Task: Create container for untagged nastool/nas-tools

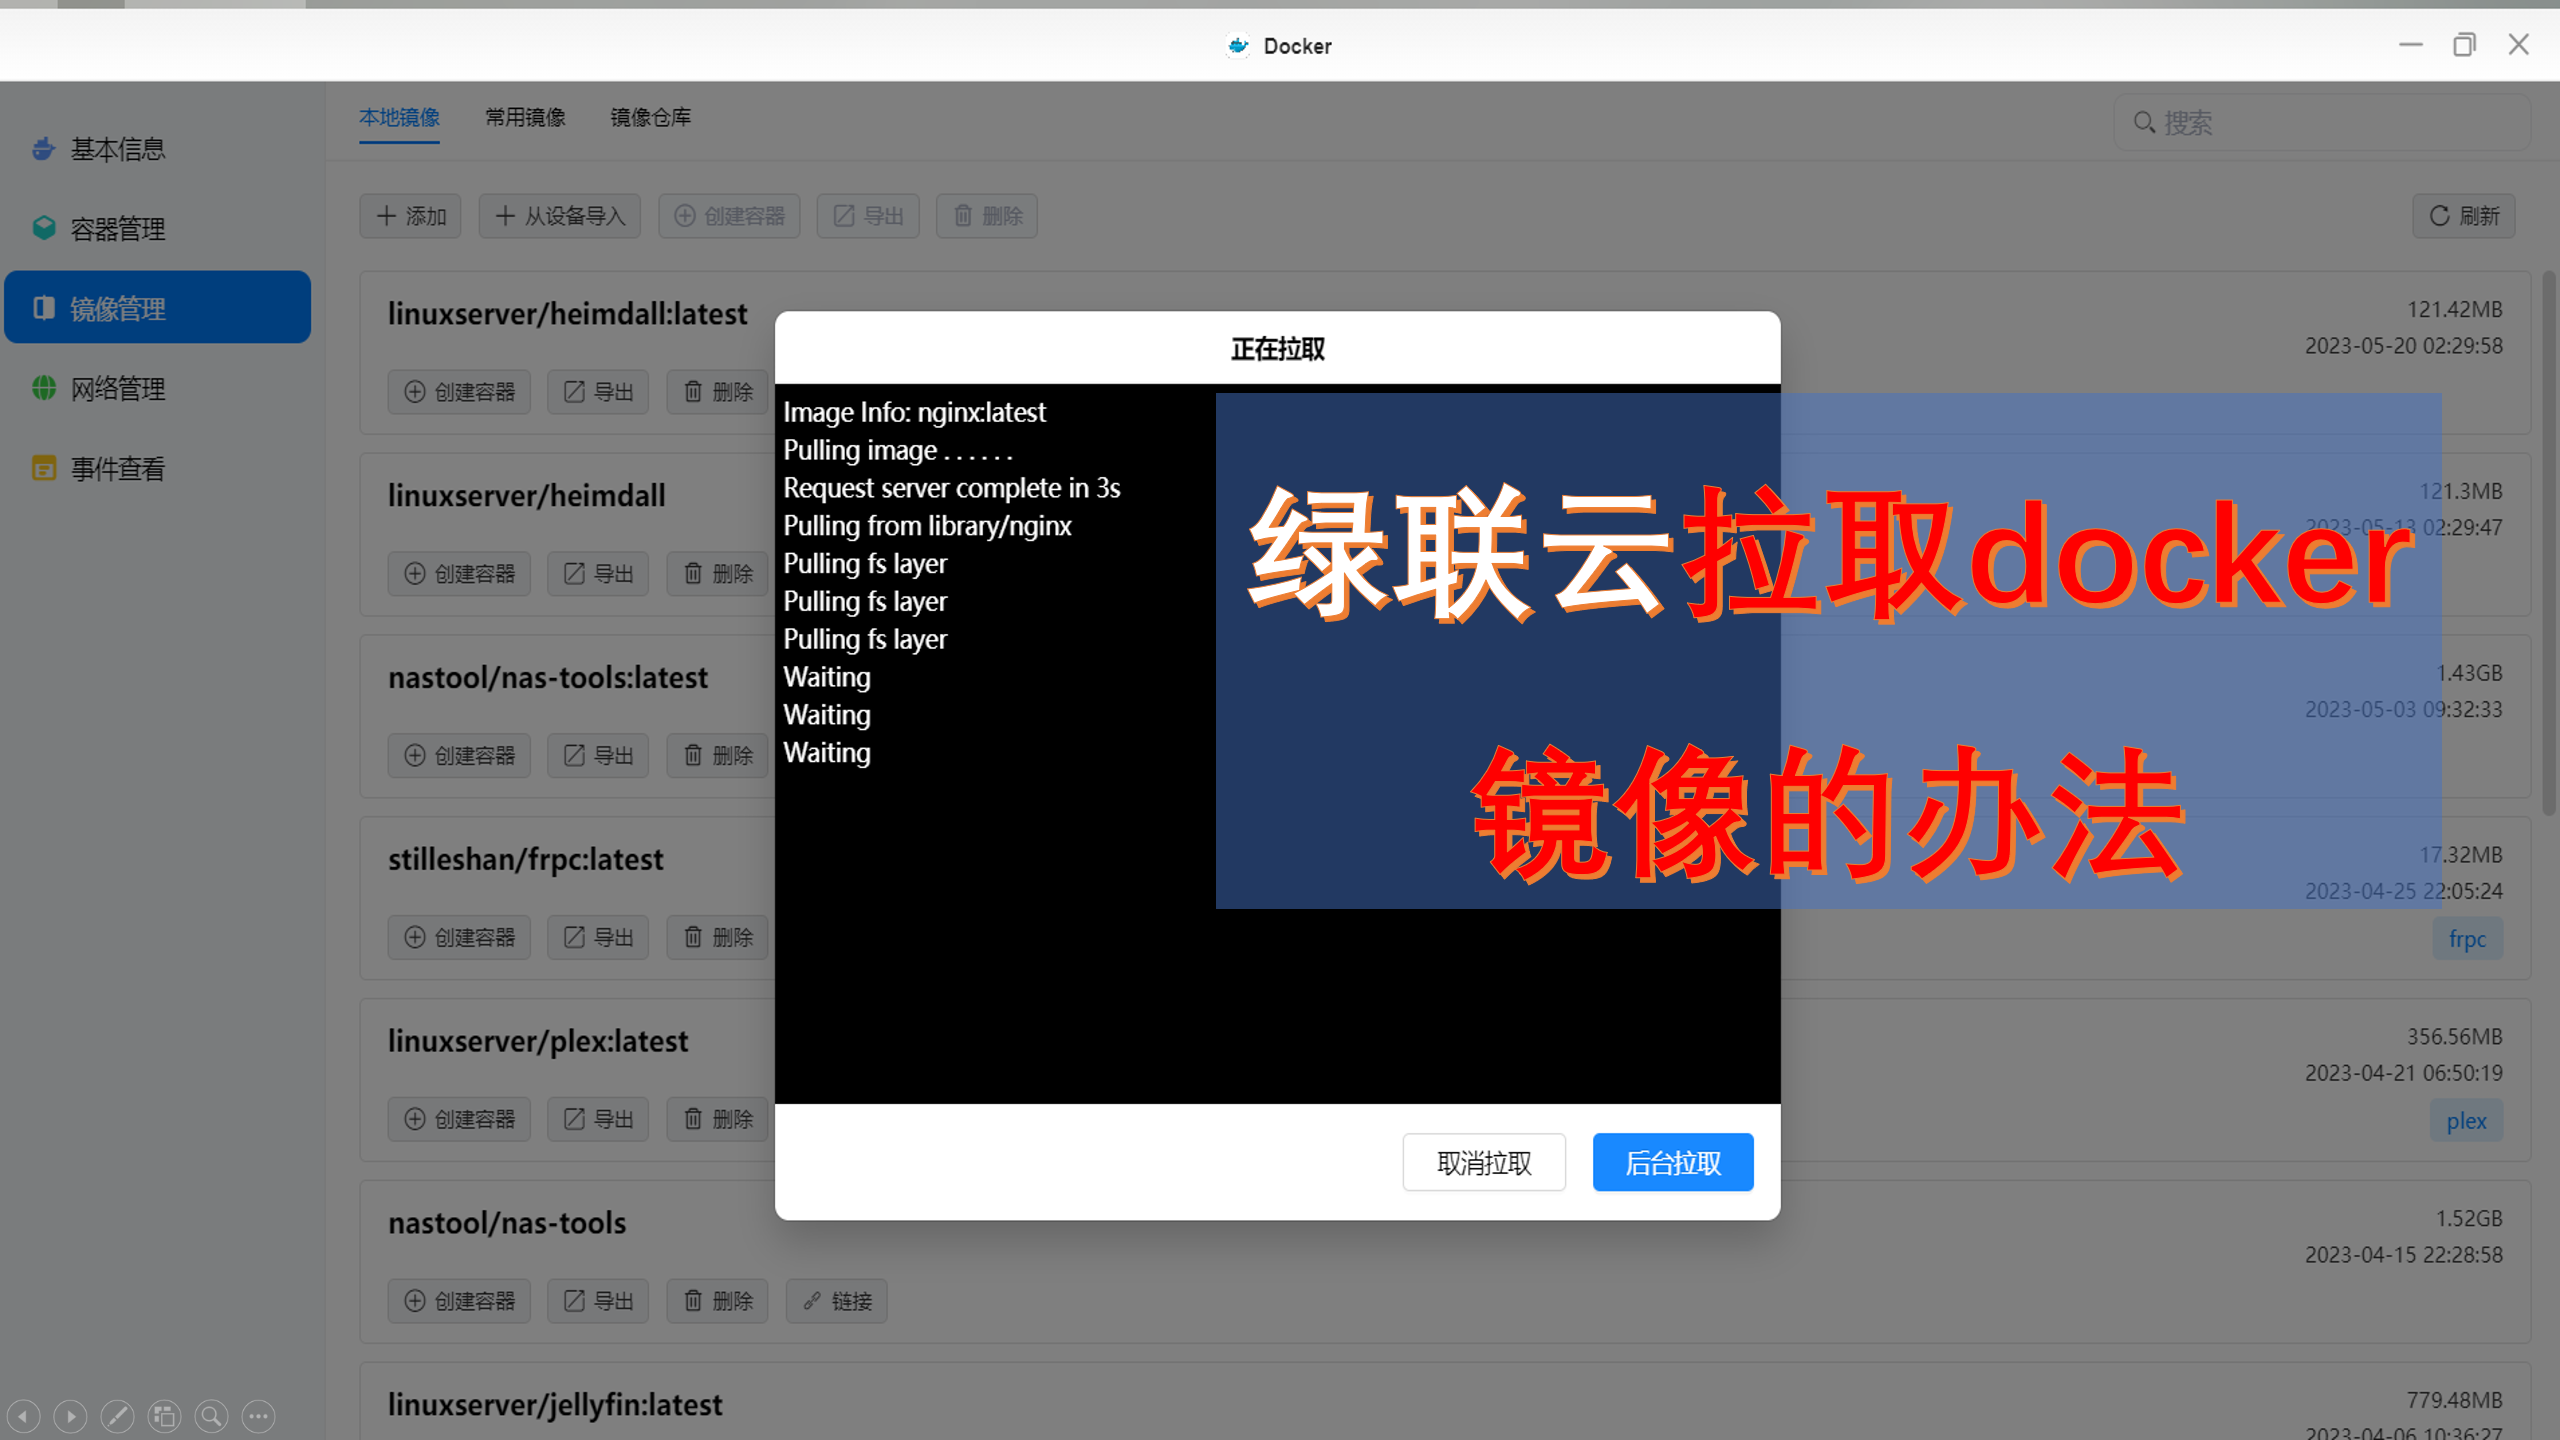Action: [459, 1302]
